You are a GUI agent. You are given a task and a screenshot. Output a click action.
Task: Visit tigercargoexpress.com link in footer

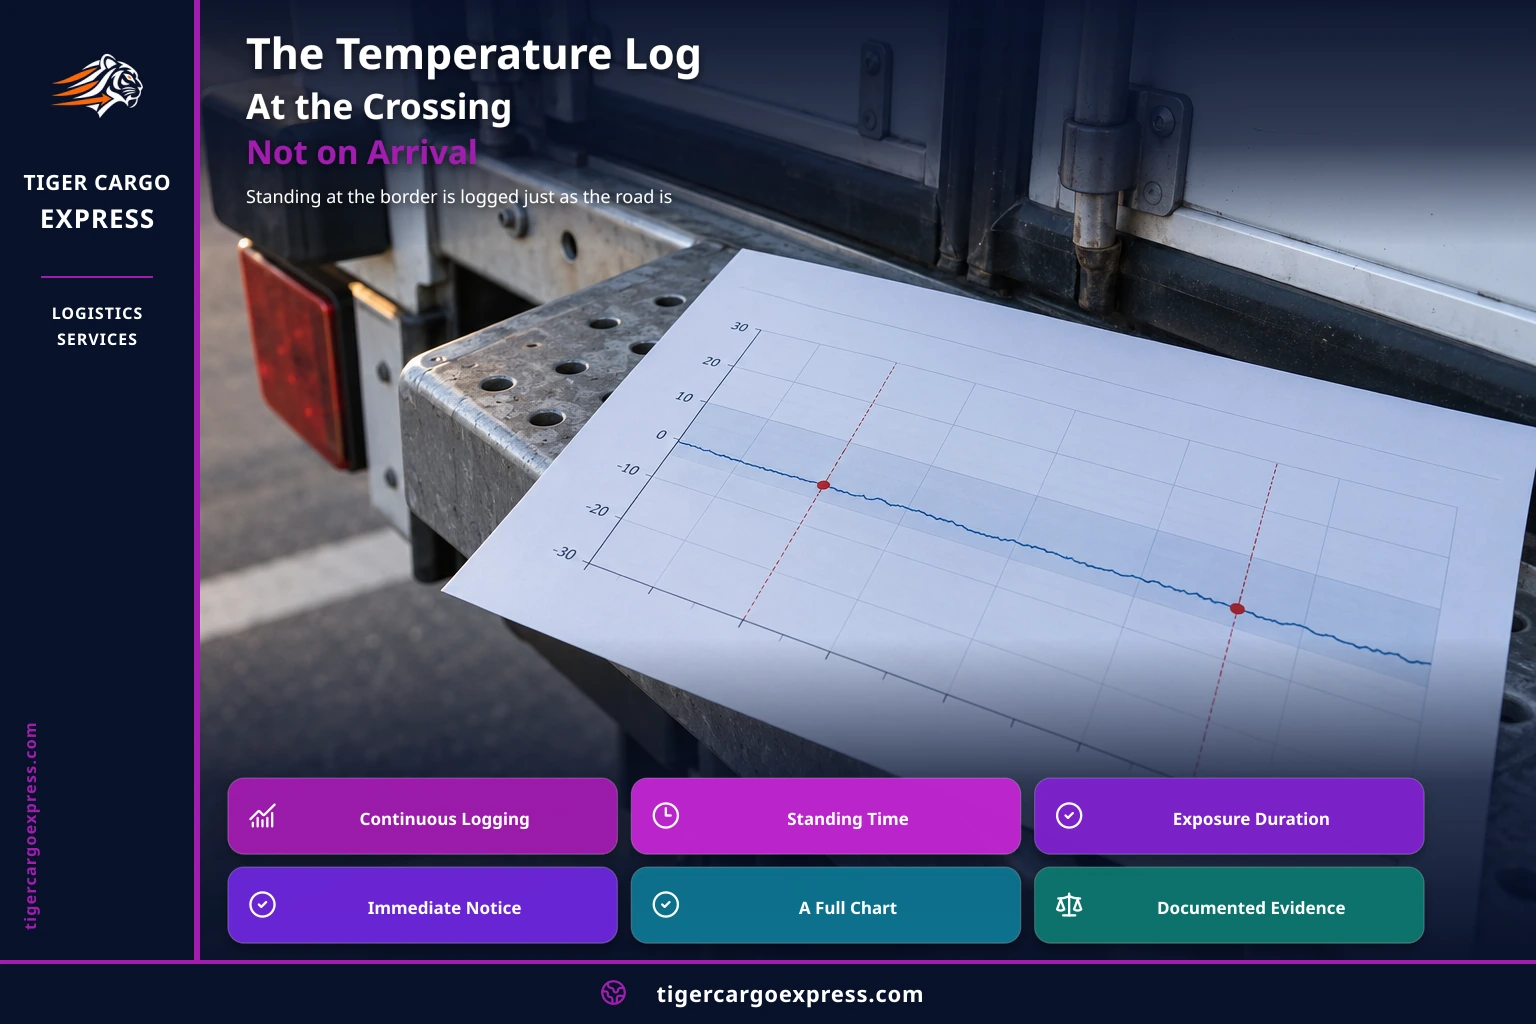[790, 994]
